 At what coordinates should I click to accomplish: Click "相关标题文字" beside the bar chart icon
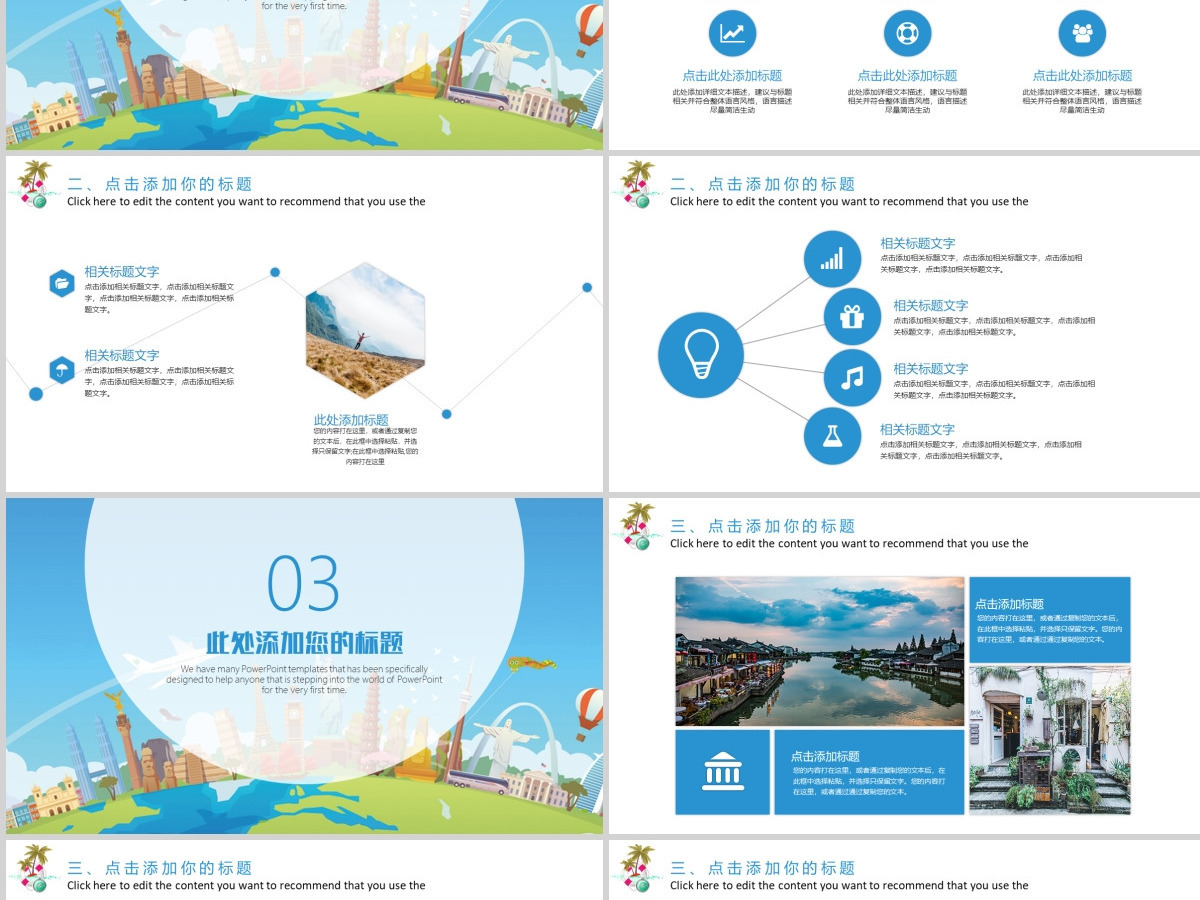[918, 243]
